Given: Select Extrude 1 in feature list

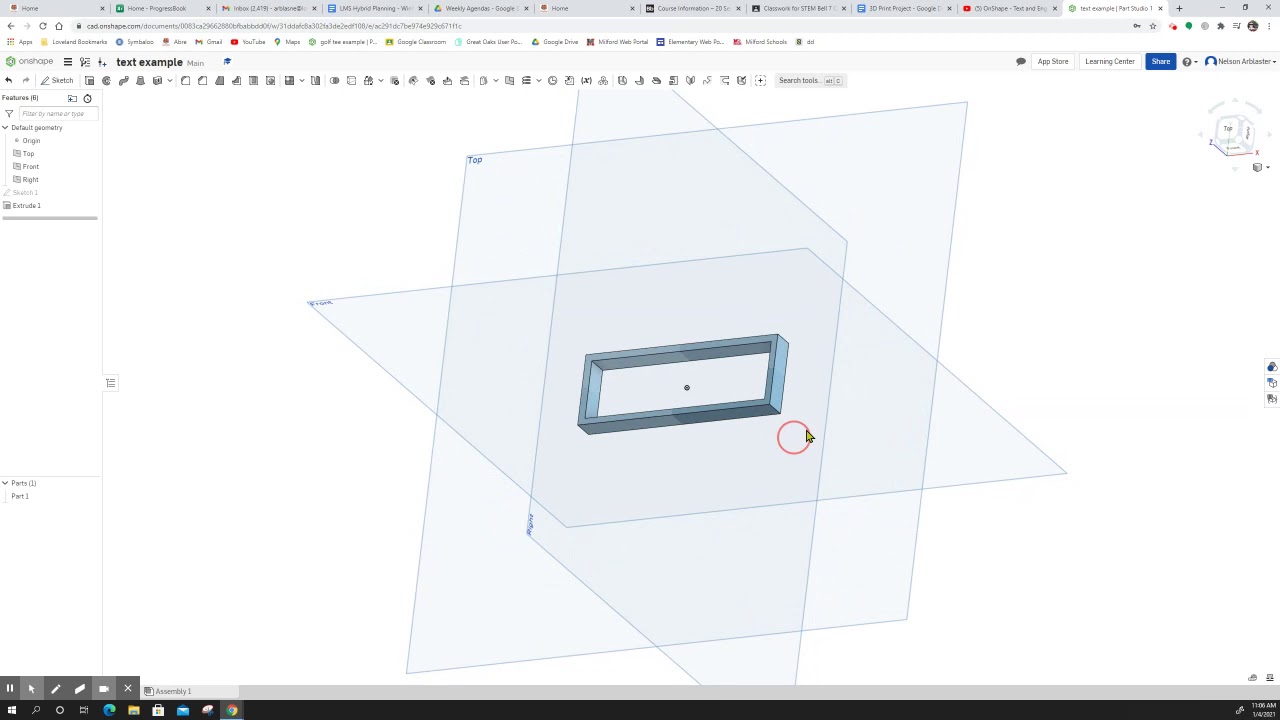Looking at the screenshot, I should (26, 206).
